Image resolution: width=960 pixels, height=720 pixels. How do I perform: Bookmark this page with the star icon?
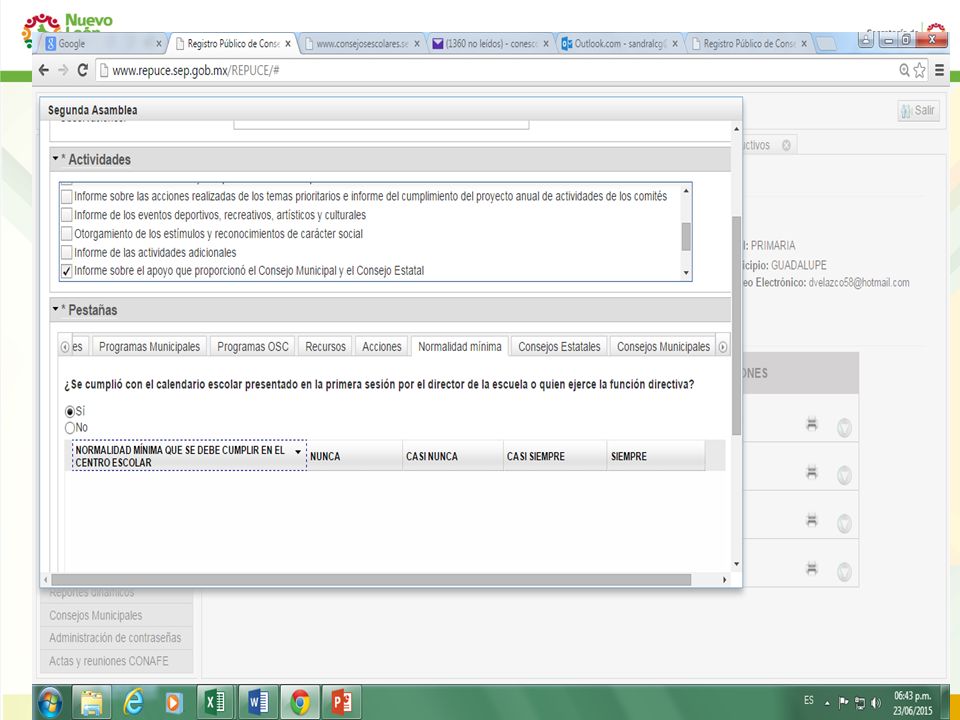click(x=920, y=70)
